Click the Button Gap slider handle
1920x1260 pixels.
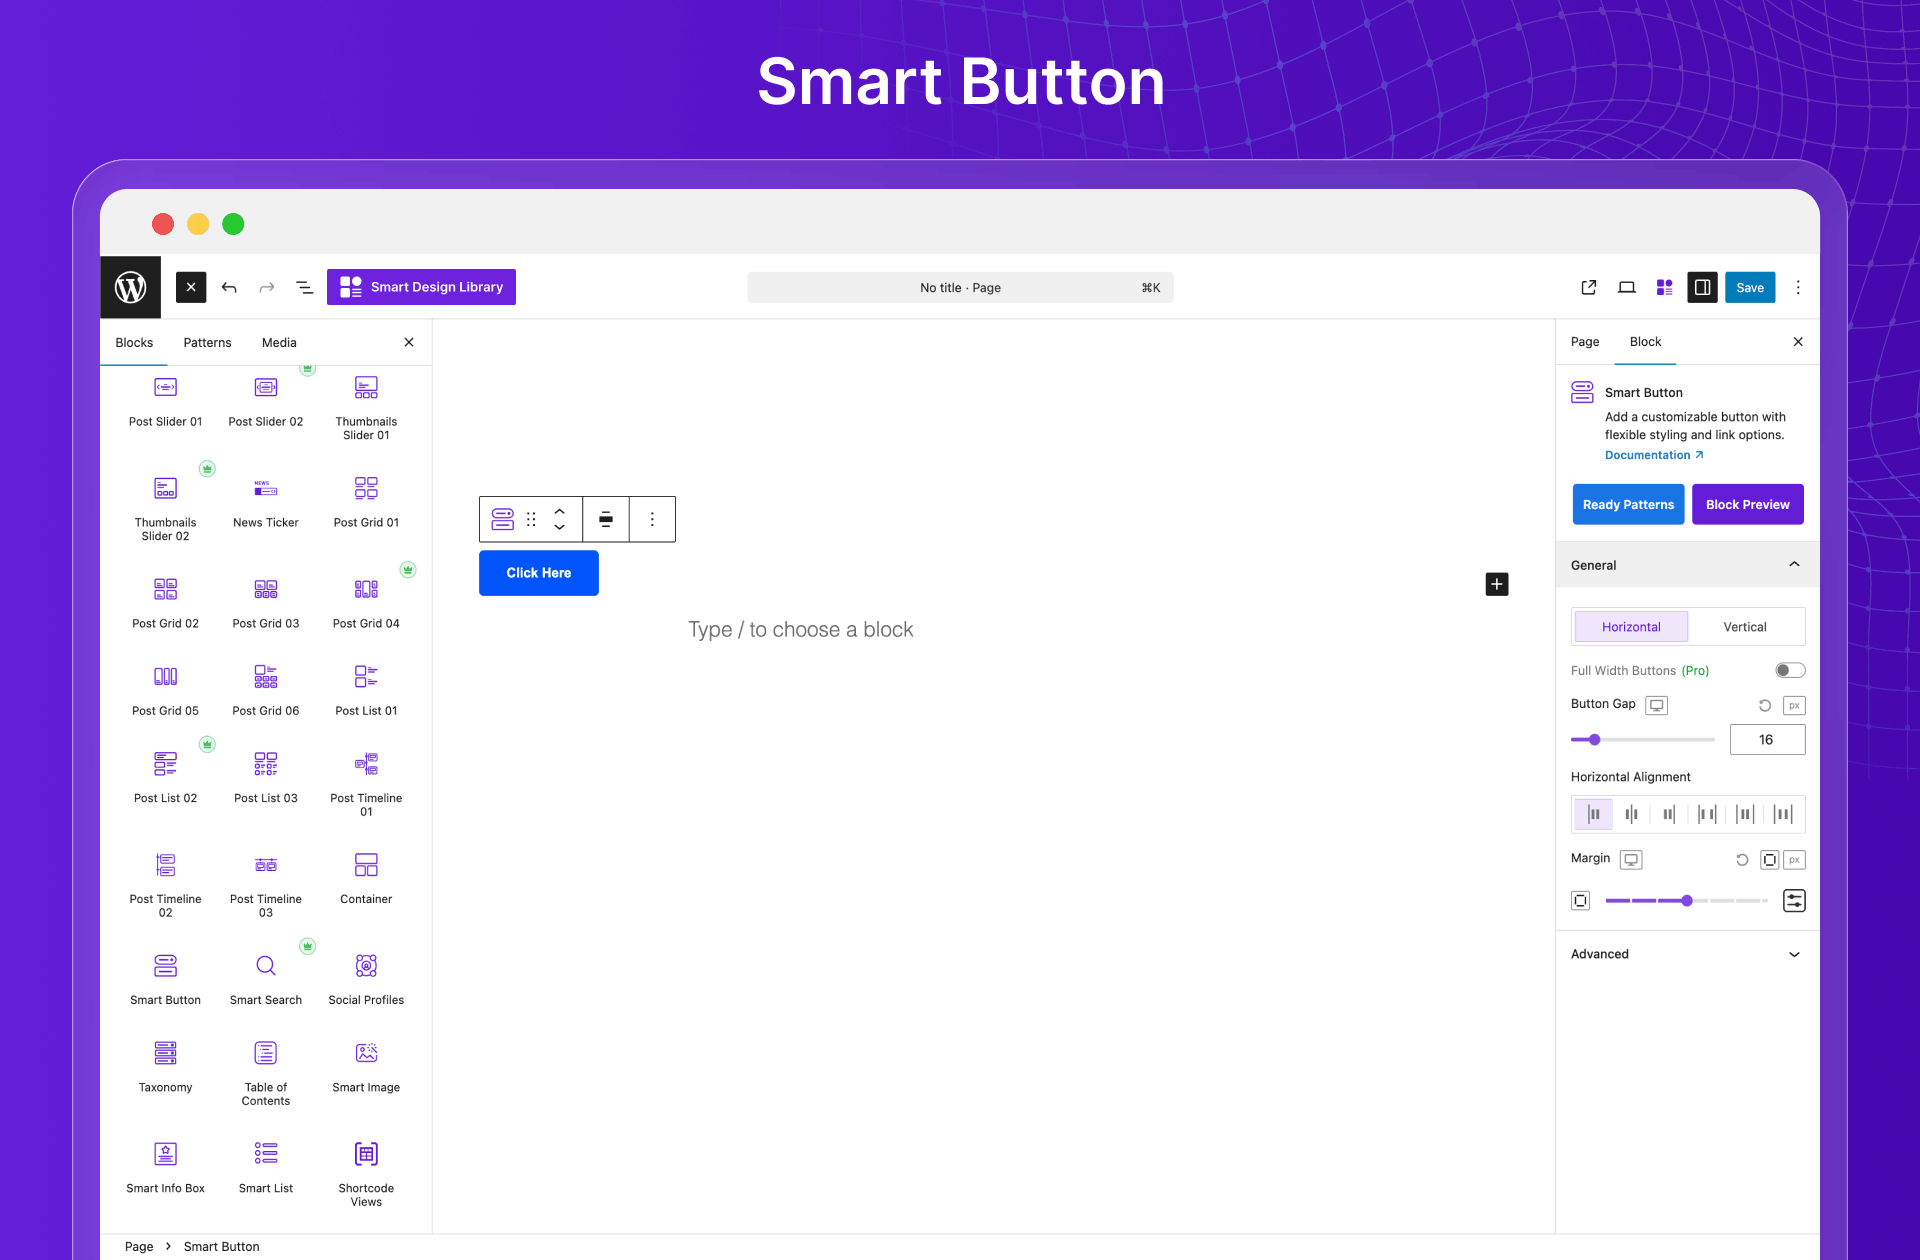pos(1595,740)
